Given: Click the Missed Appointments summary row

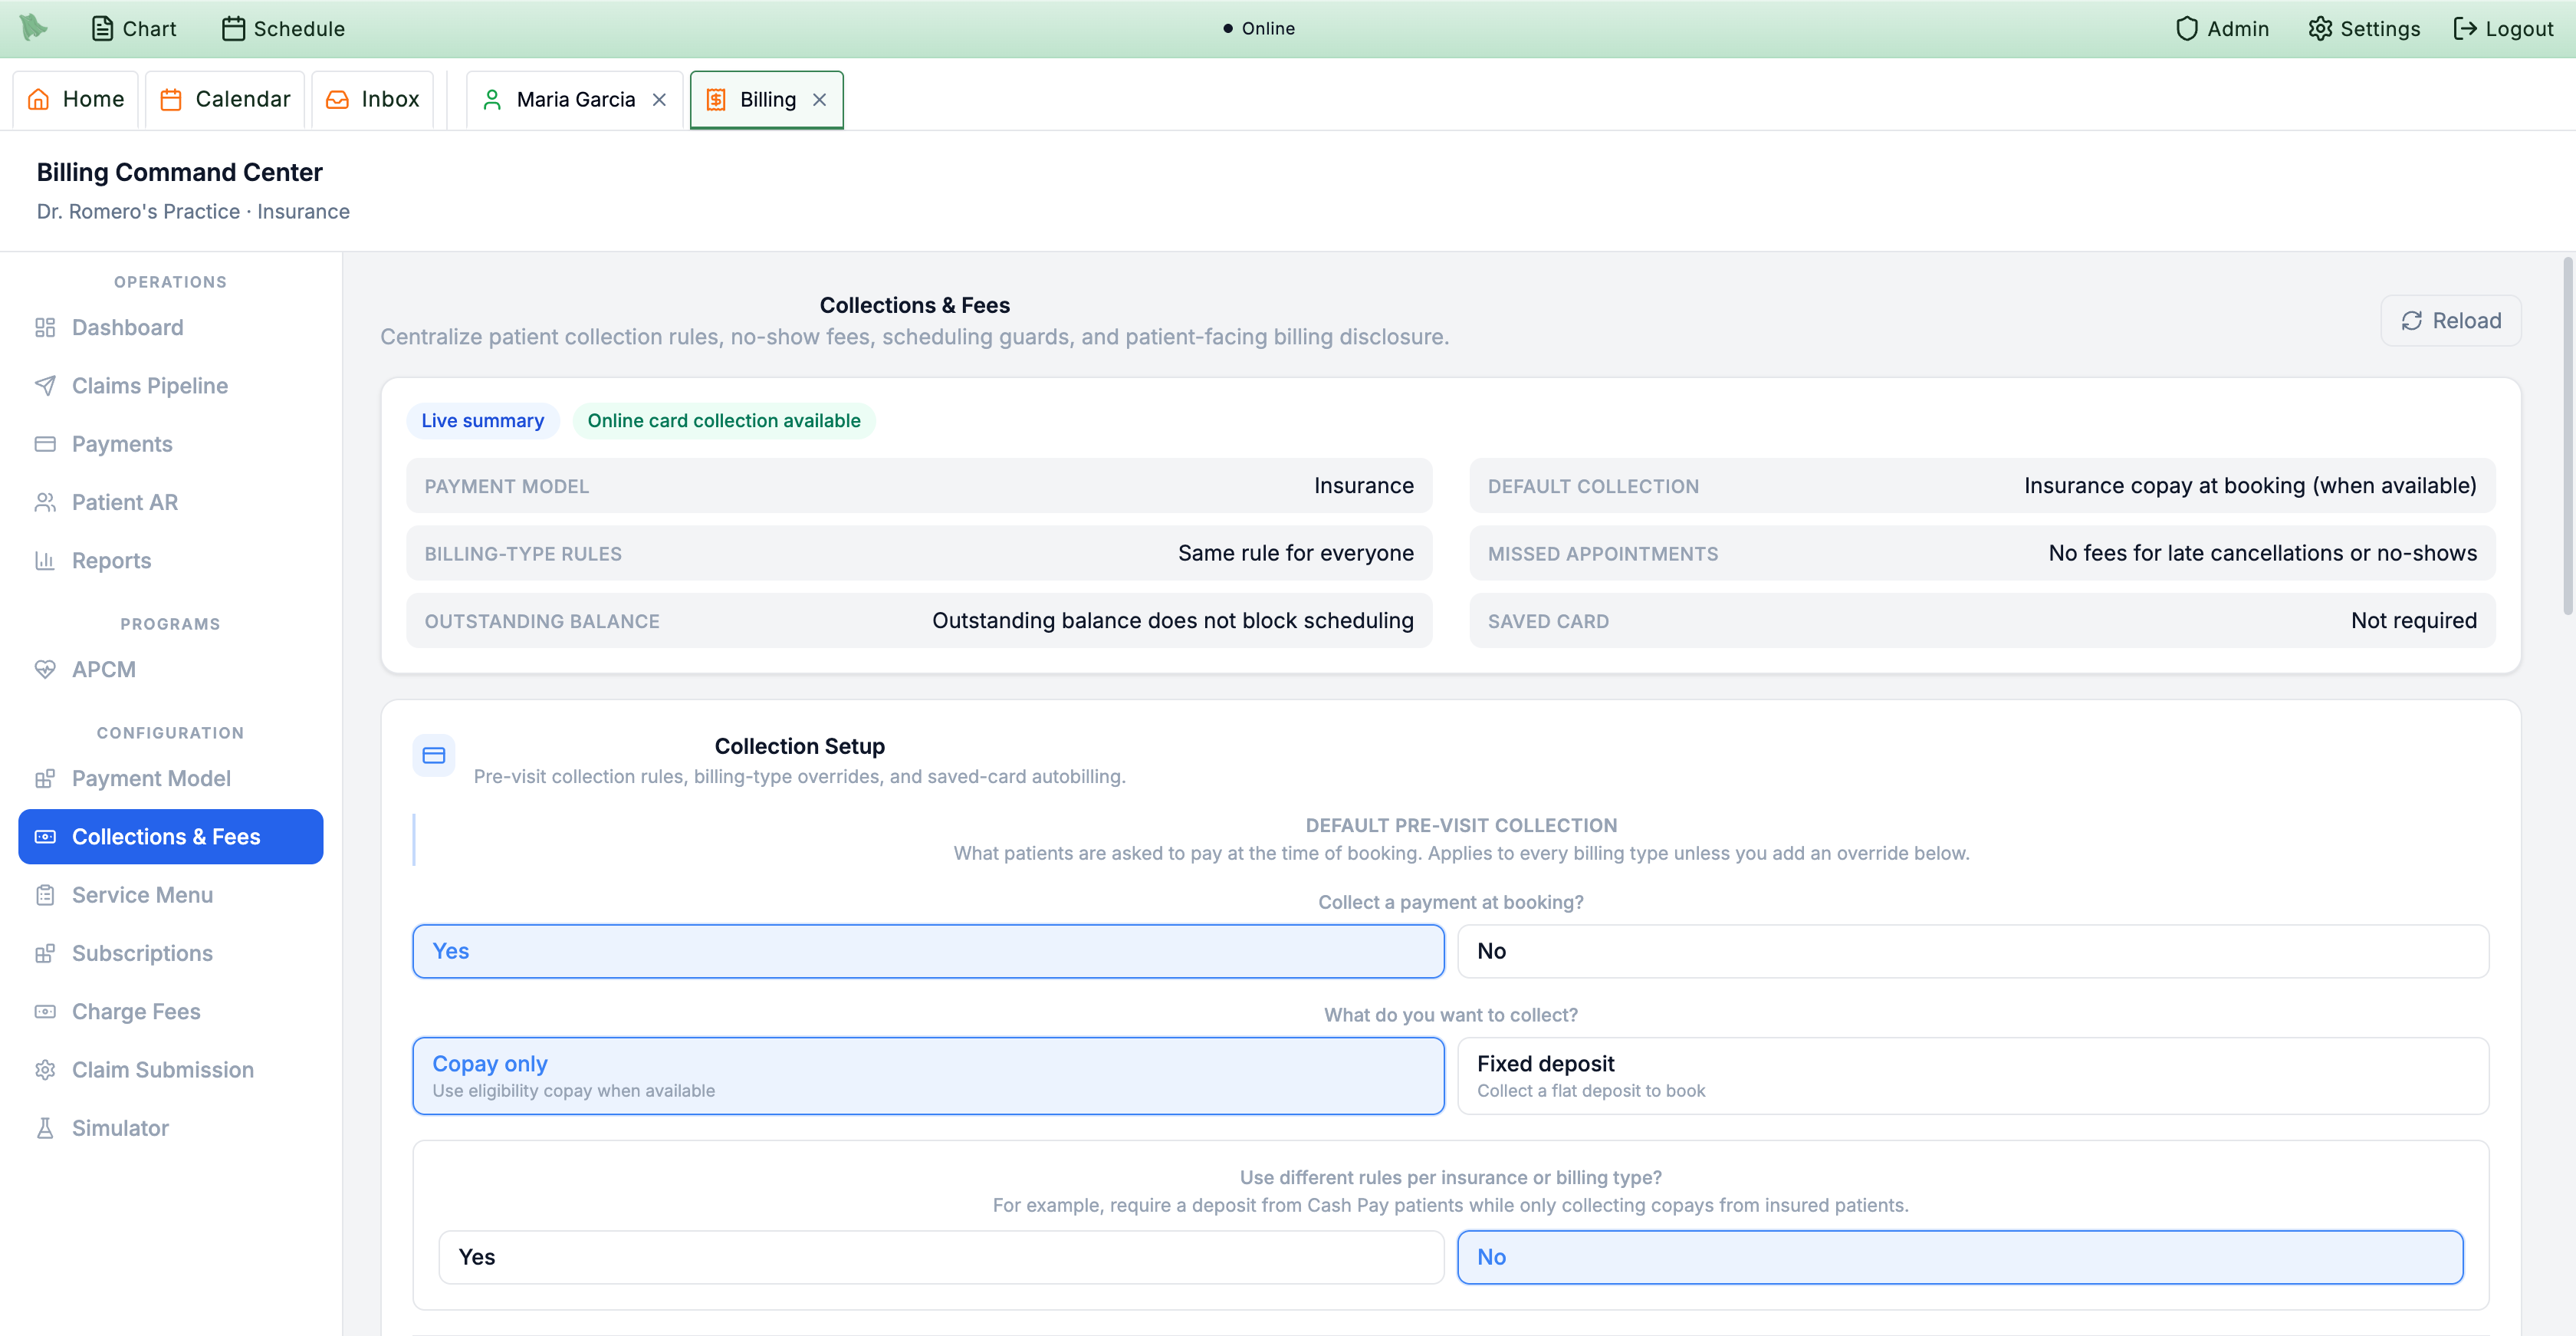Looking at the screenshot, I should tap(1982, 553).
